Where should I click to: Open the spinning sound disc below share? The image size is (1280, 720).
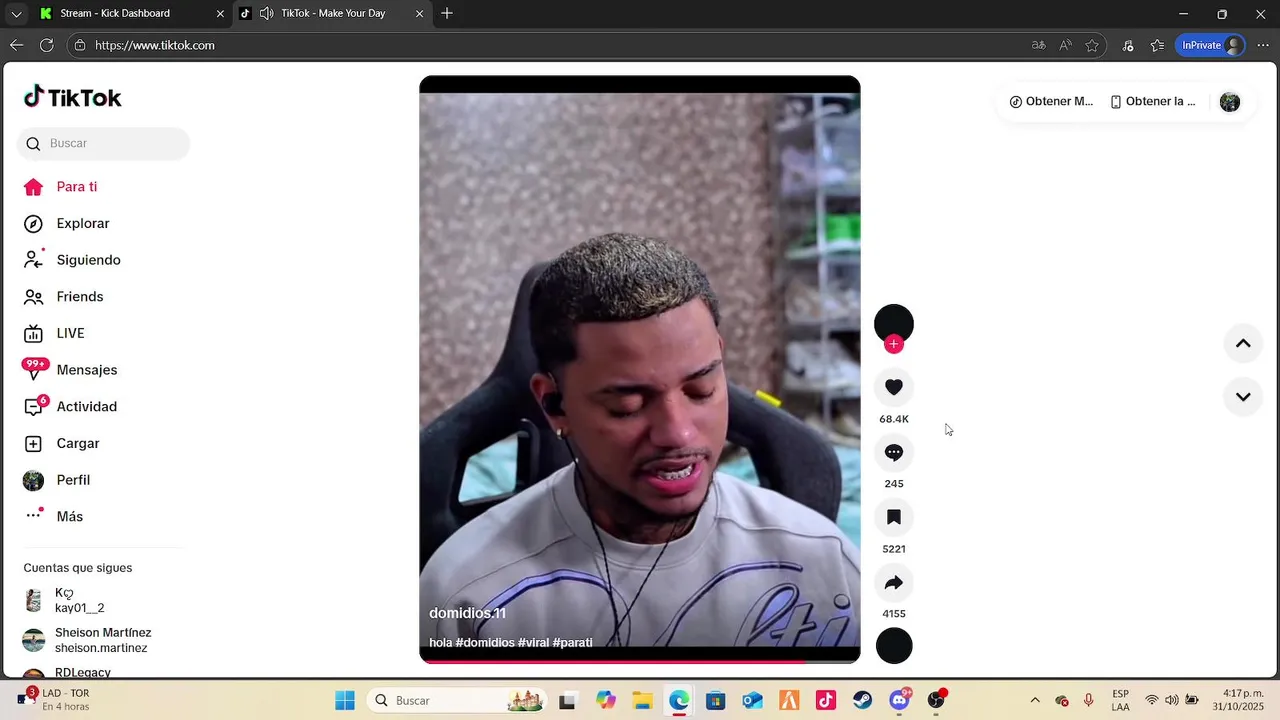[894, 646]
